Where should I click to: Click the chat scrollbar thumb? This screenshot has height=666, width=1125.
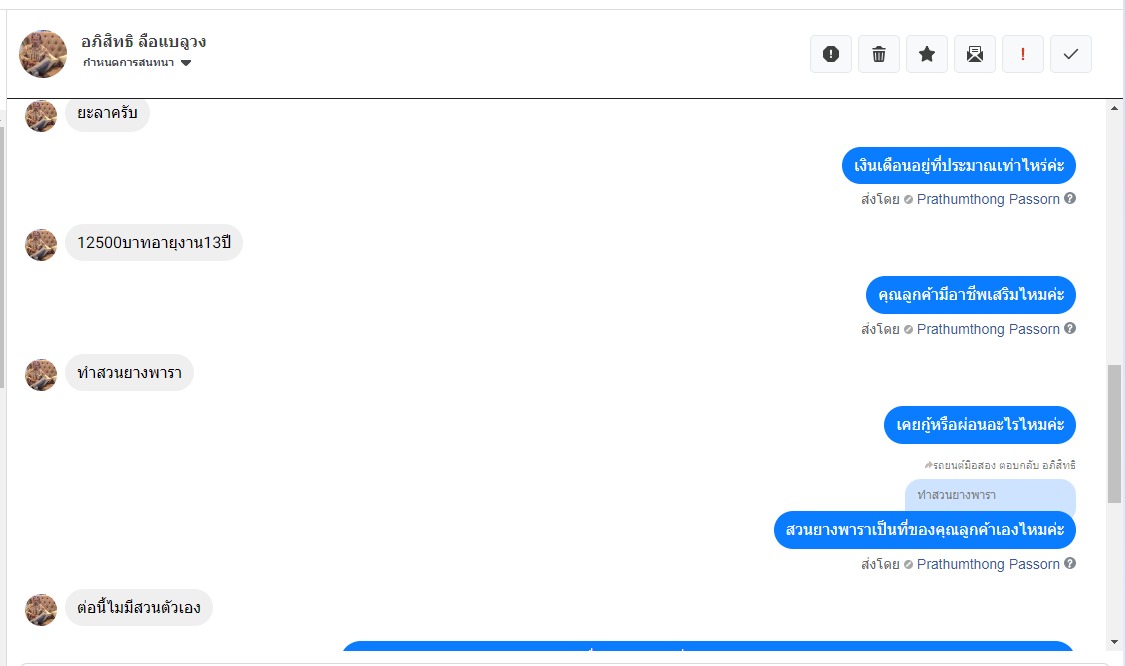(x=1115, y=433)
